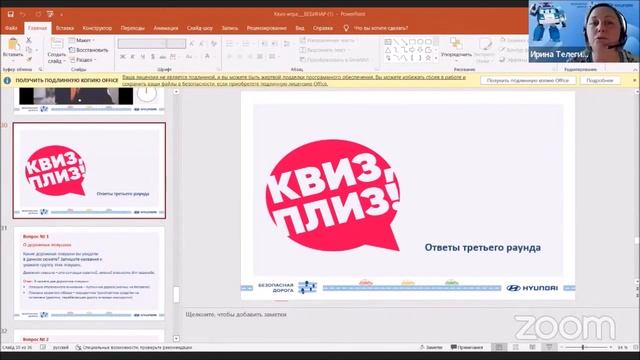The height and width of the screenshot is (360, 640).
Task: Switch to the Слайд-шоу ribbon tab
Action: 200,28
